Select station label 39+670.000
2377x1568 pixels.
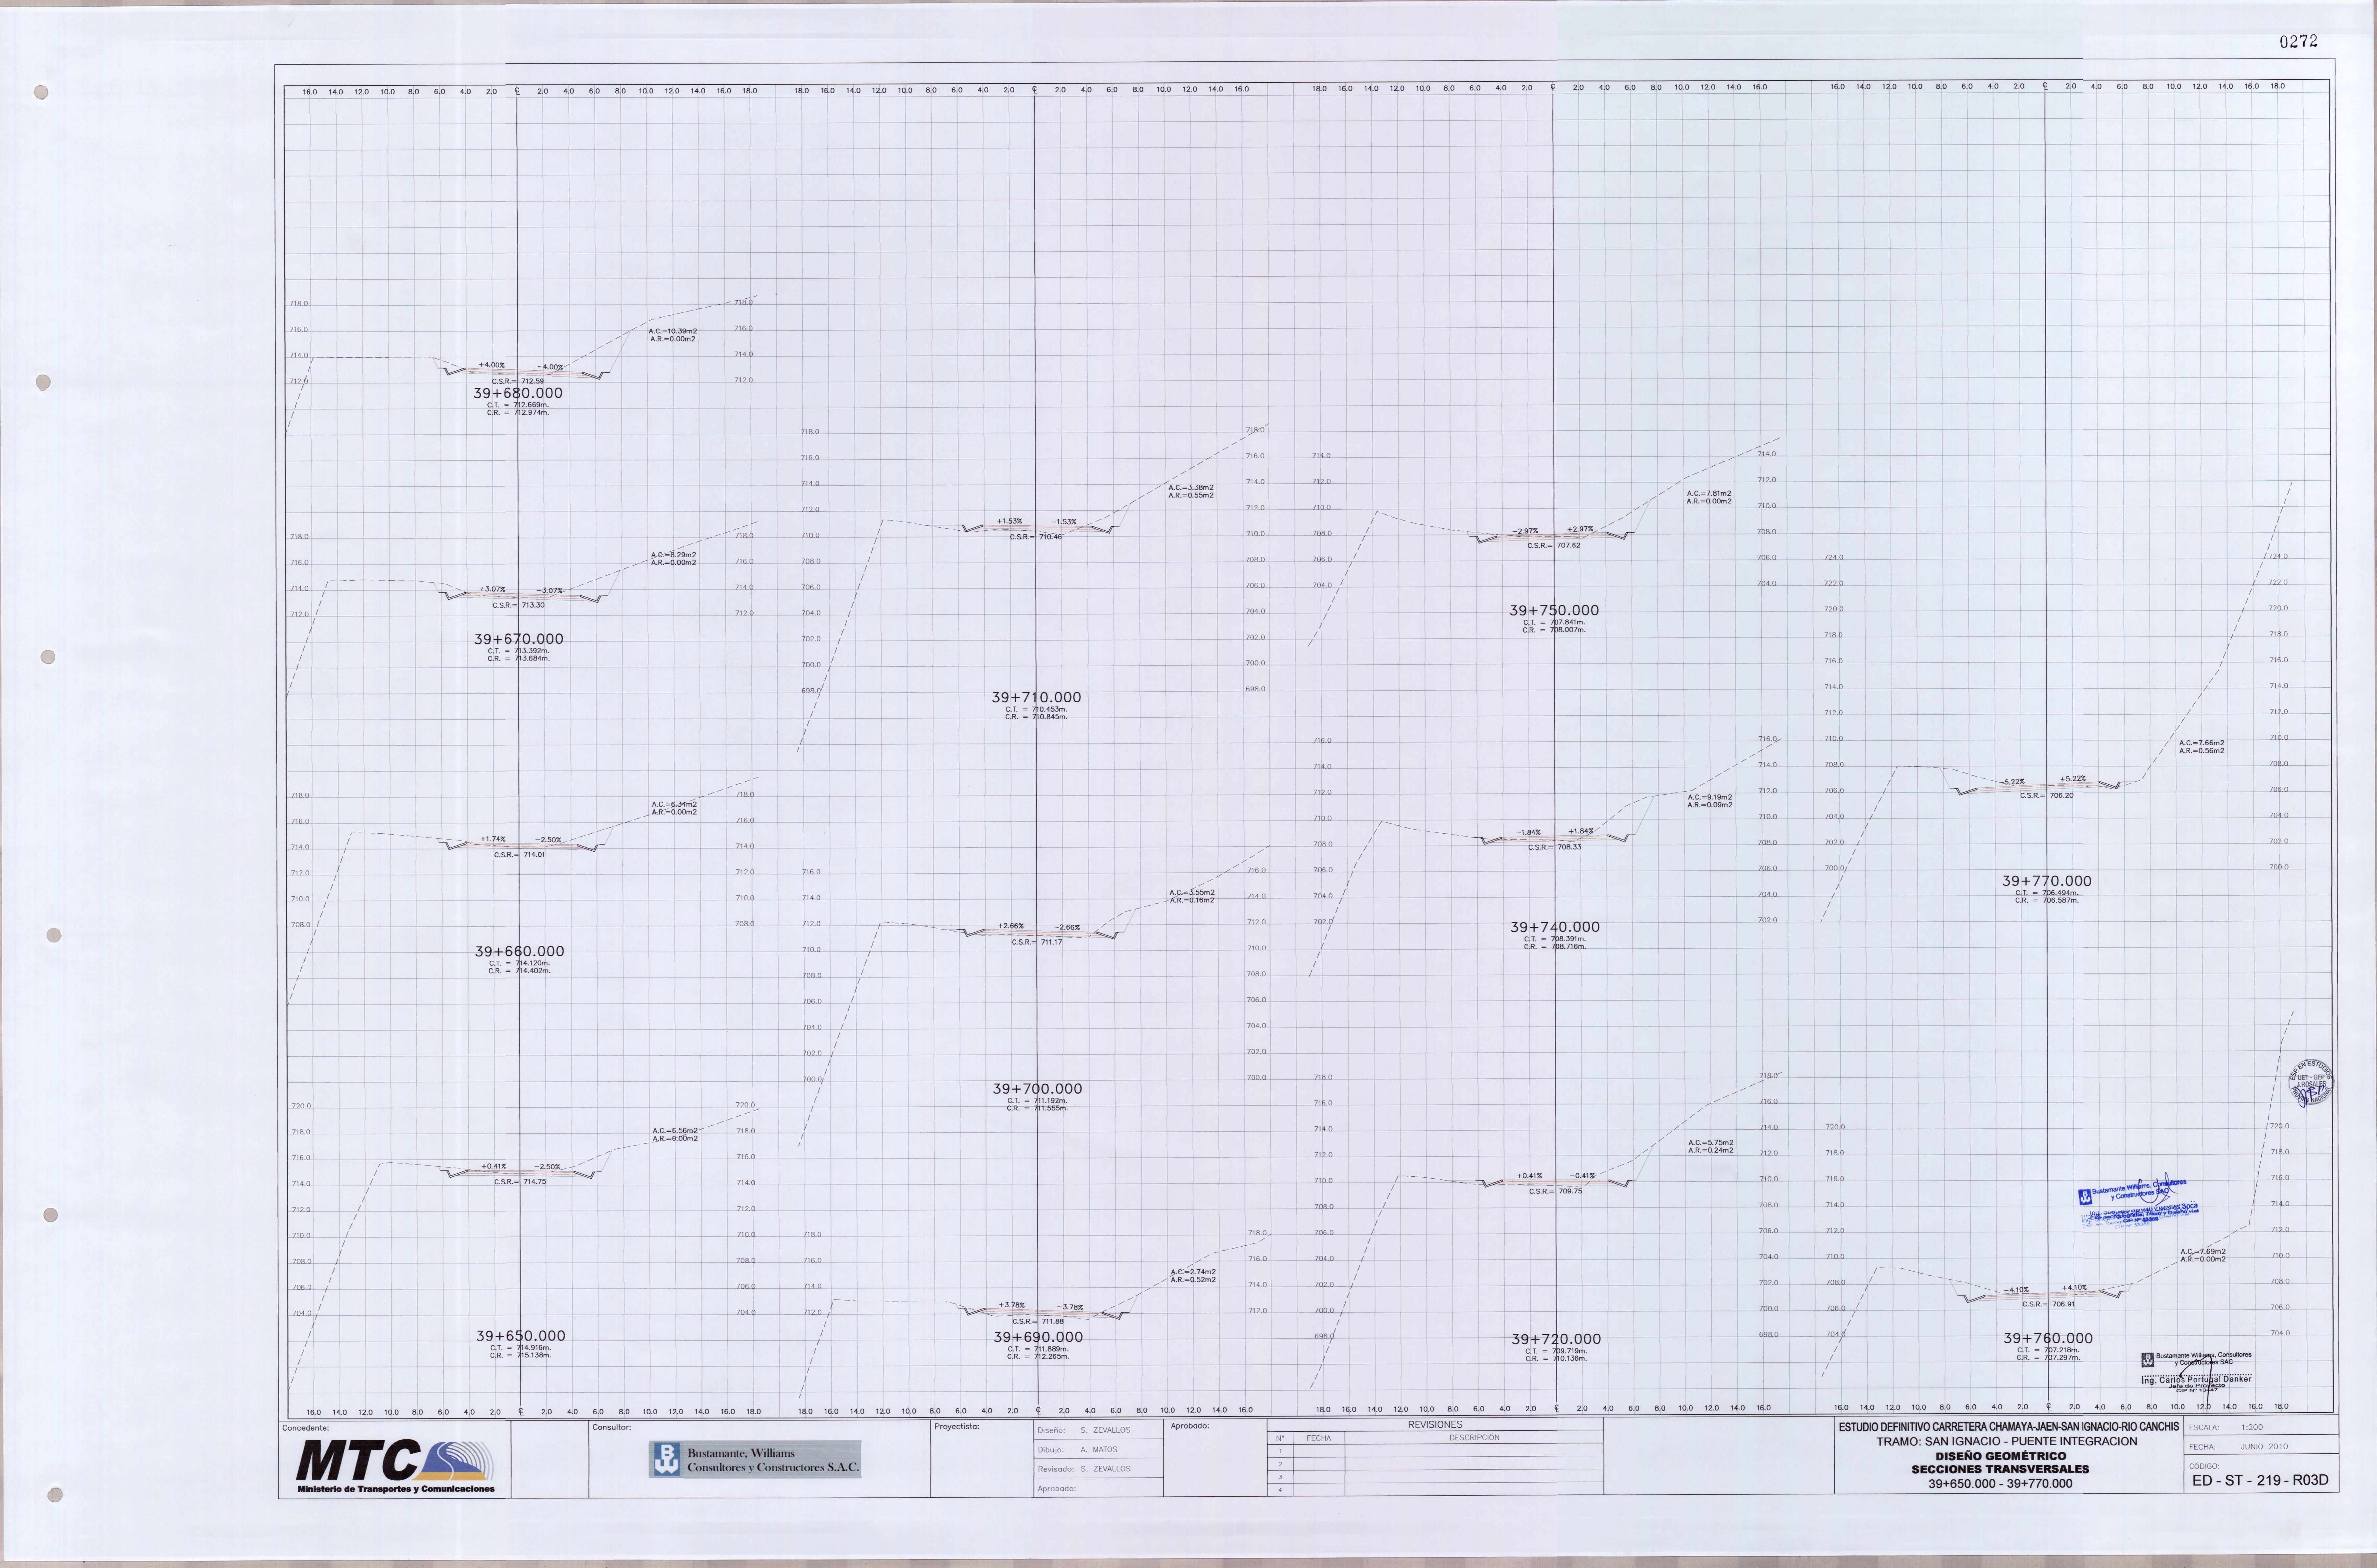click(519, 639)
